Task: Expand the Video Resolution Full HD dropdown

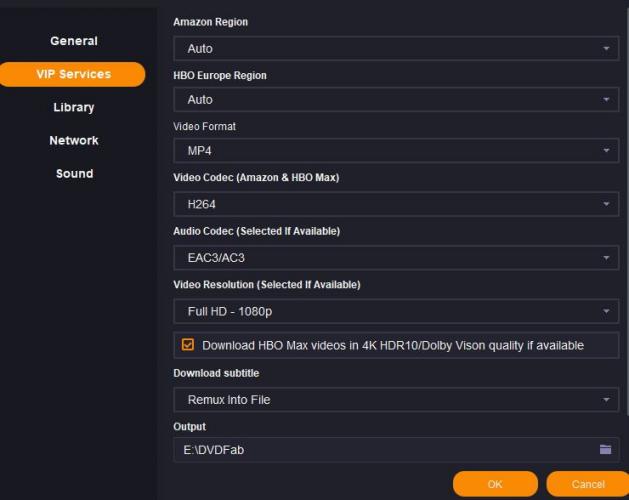Action: pyautogui.click(x=395, y=312)
